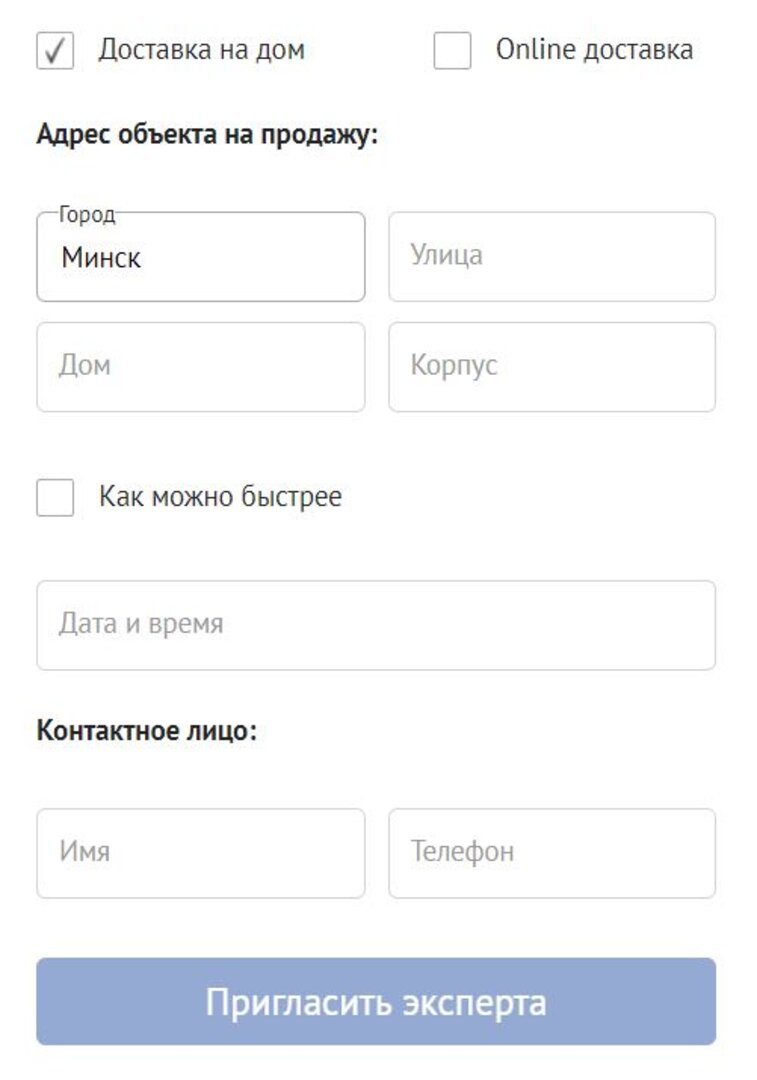757x1080 pixels.
Task: Open the "Дата и время" field
Action: (376, 625)
